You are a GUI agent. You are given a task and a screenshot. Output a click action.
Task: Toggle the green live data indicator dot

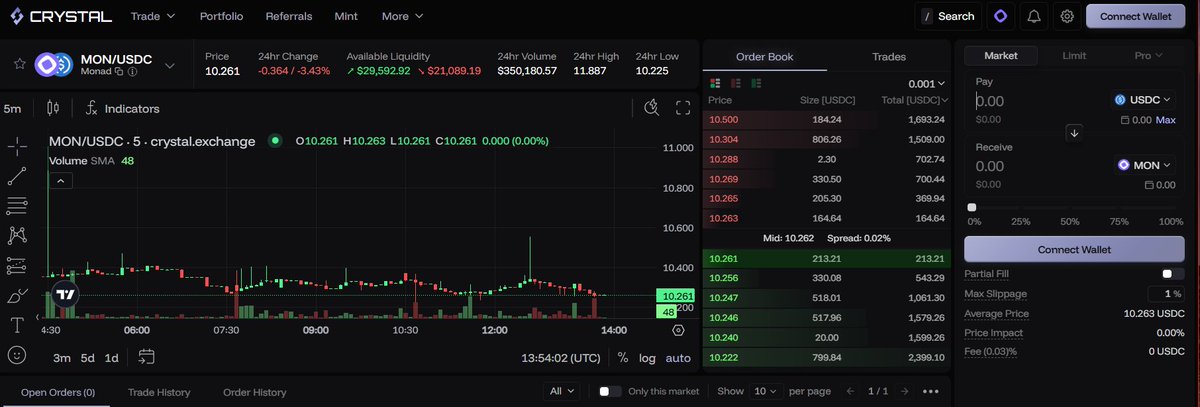tap(275, 141)
